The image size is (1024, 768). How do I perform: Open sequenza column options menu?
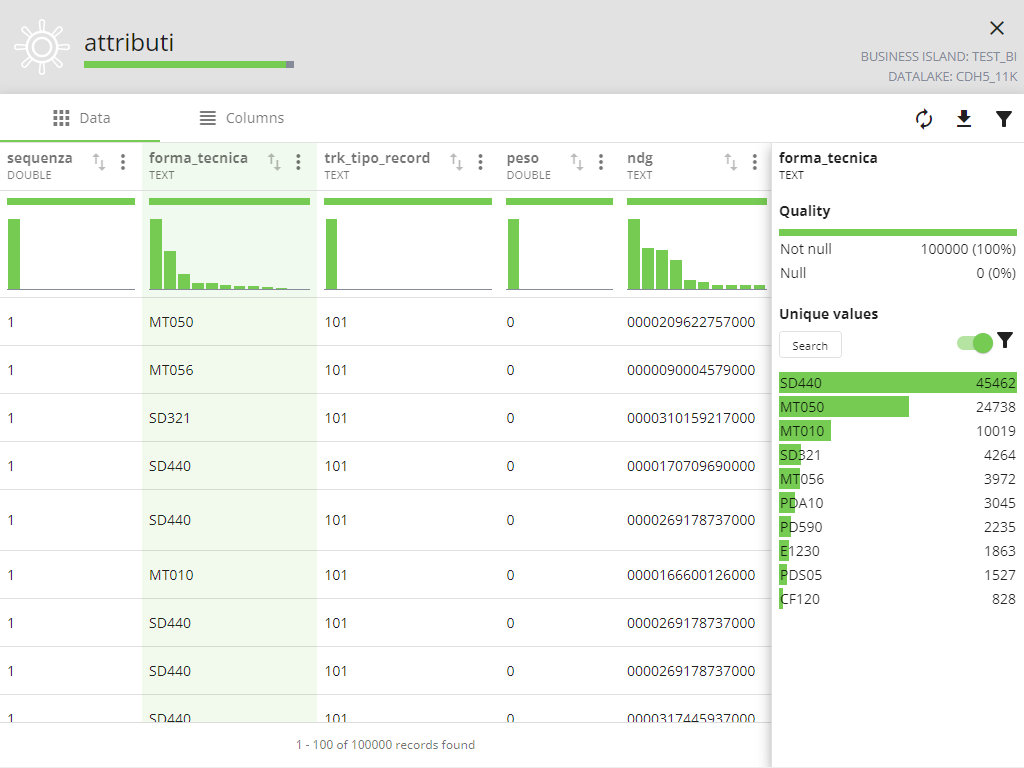[x=123, y=162]
